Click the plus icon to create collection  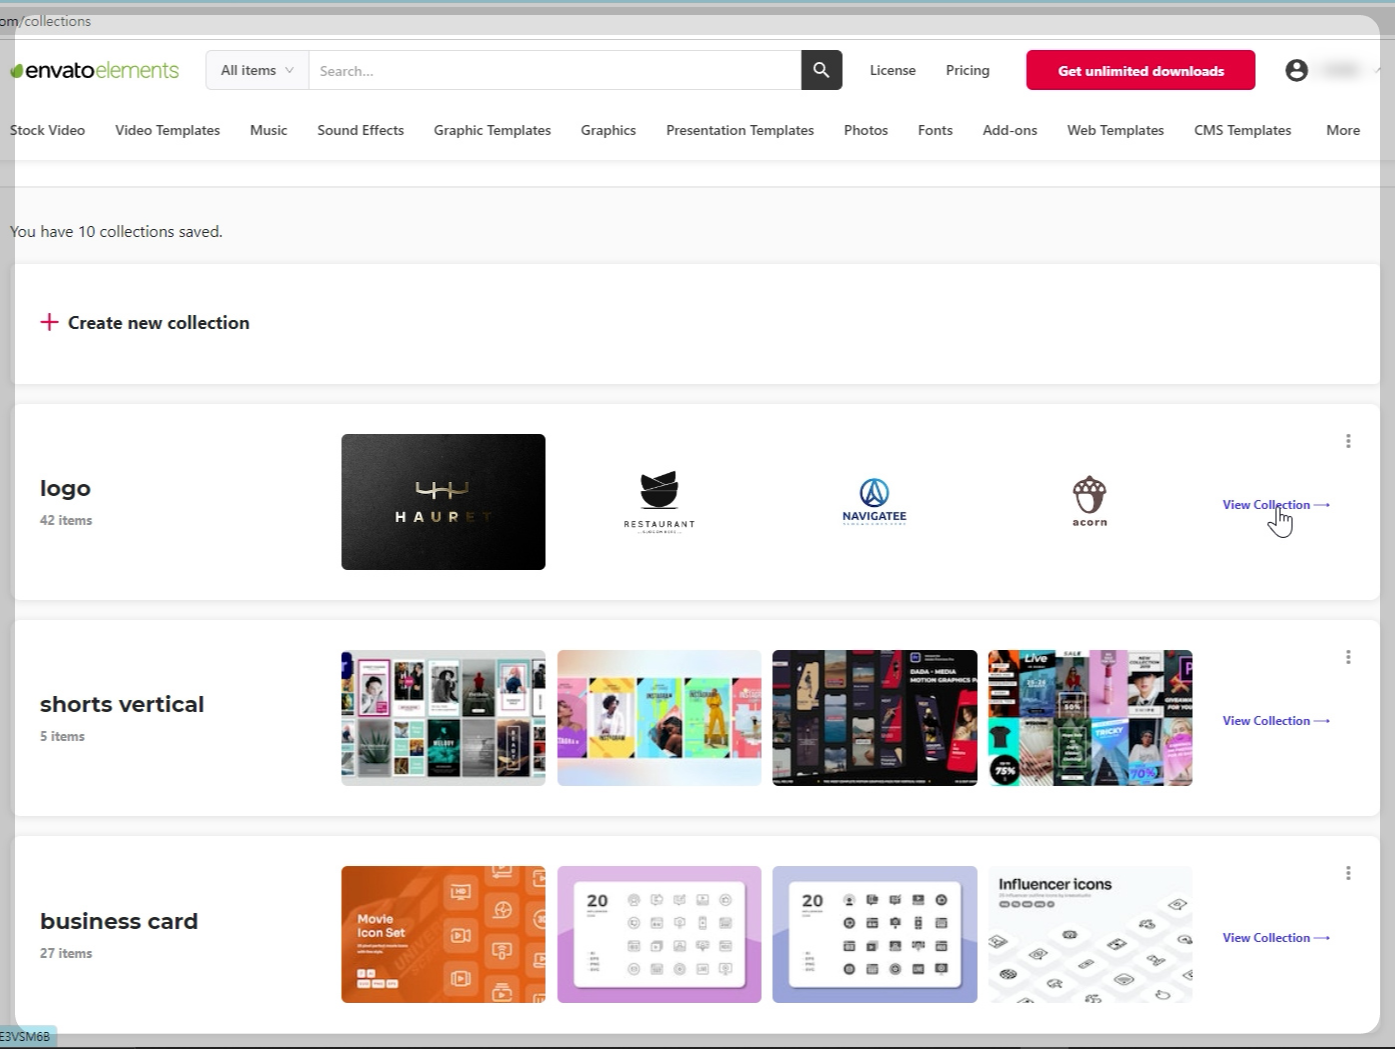(x=49, y=322)
